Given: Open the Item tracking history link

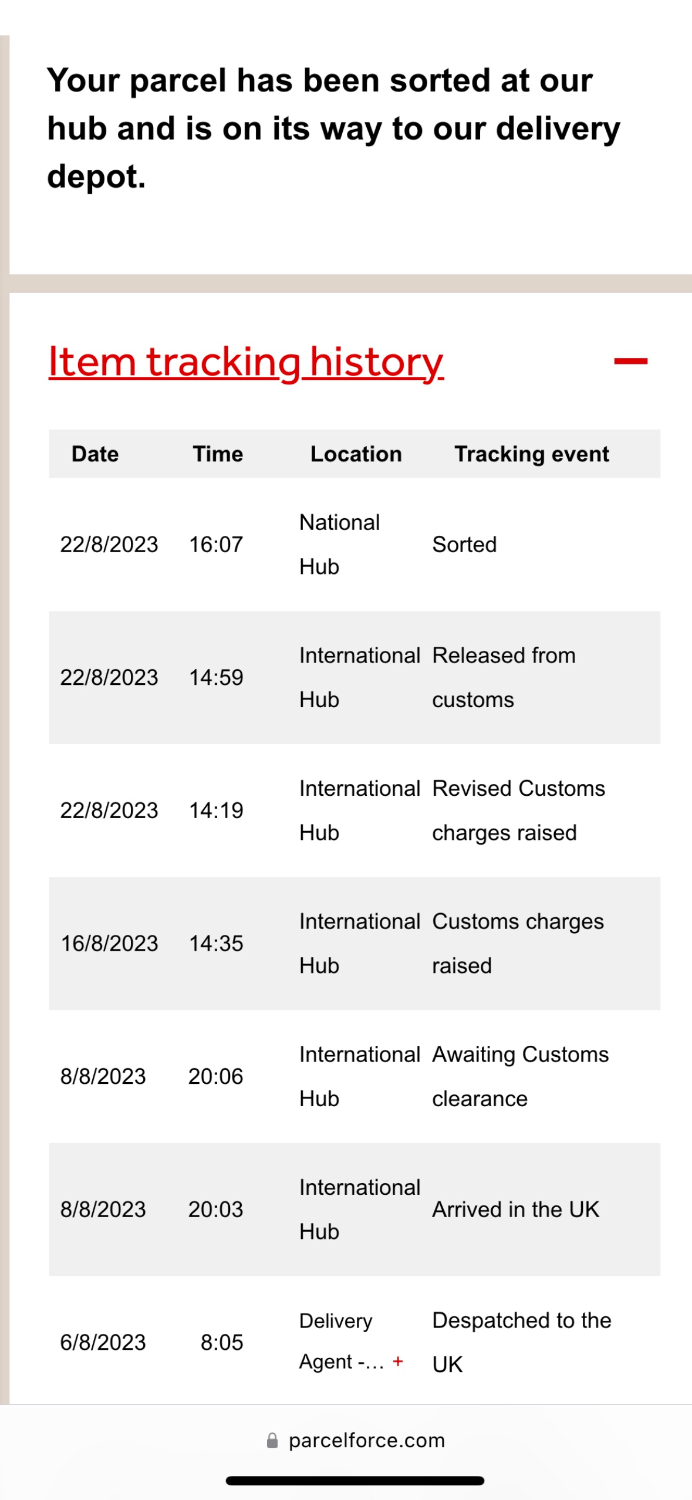Looking at the screenshot, I should tap(245, 361).
